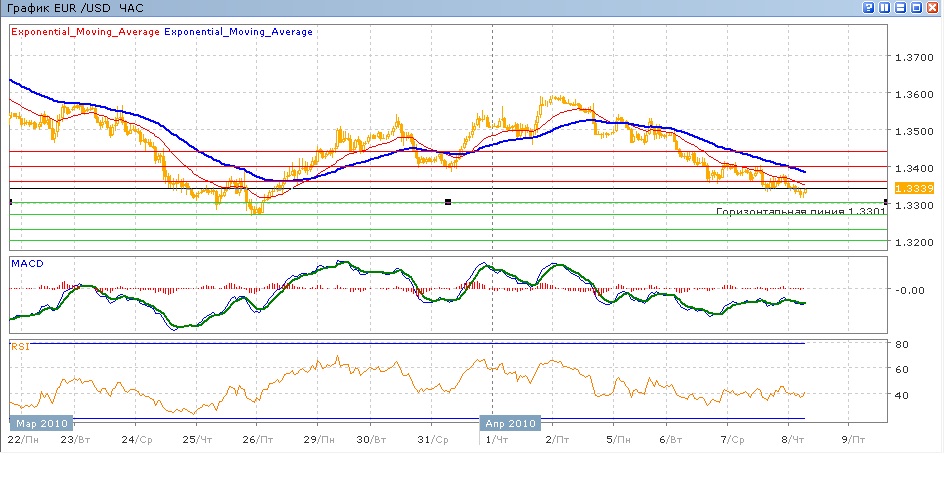The image size is (945, 481).
Task: Close the EUR/USD chart with red X
Action: (933, 8)
